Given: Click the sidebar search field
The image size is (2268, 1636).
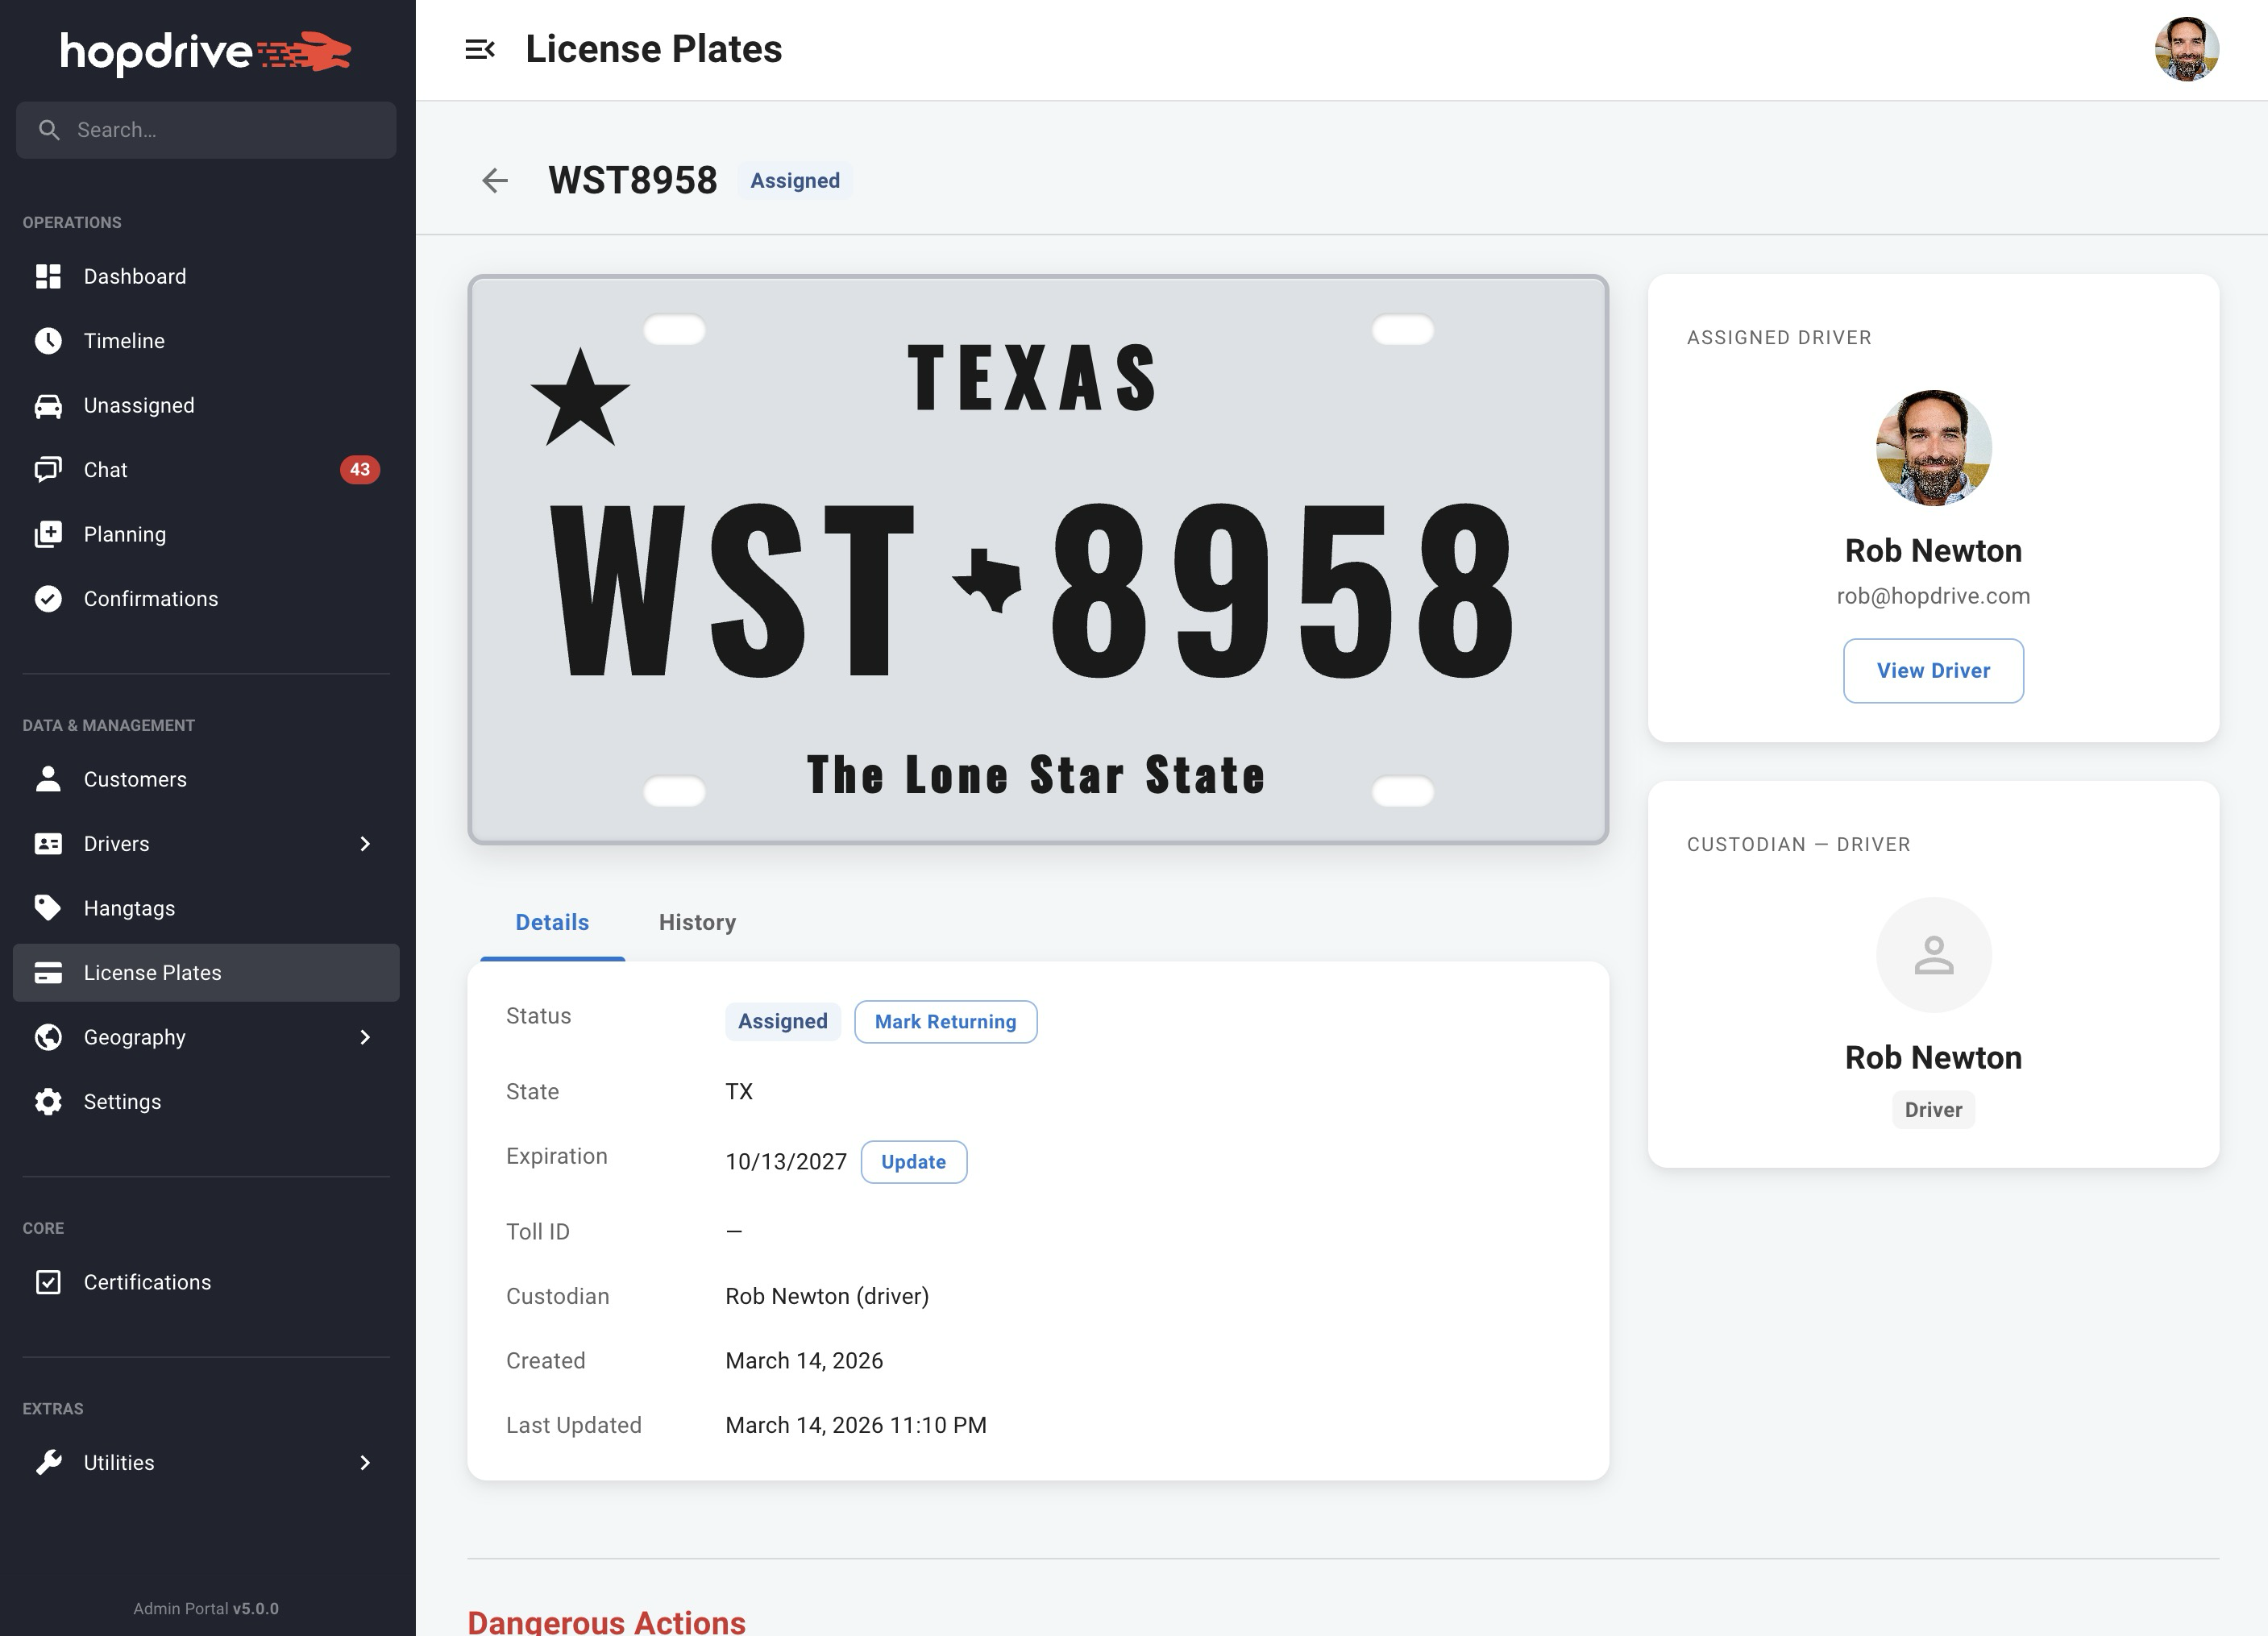Looking at the screenshot, I should click(x=205, y=129).
